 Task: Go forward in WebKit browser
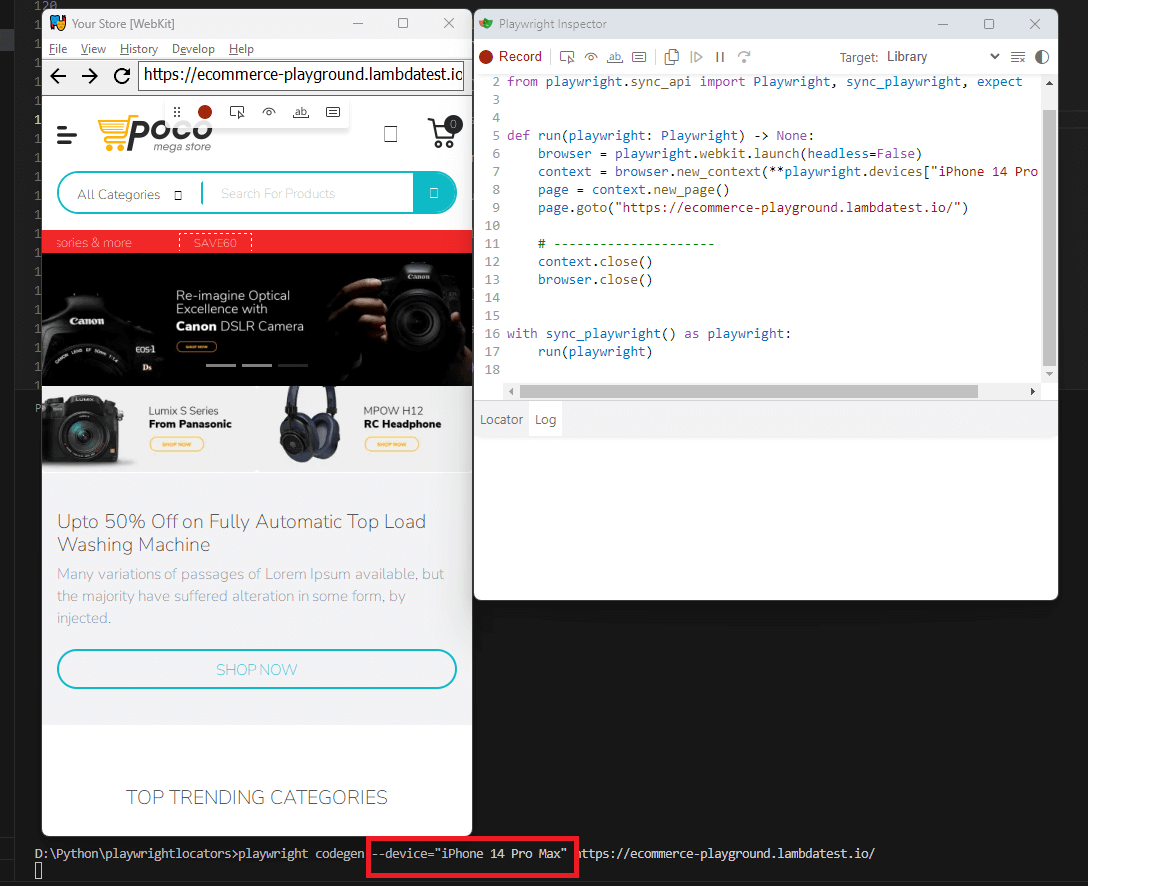[90, 76]
